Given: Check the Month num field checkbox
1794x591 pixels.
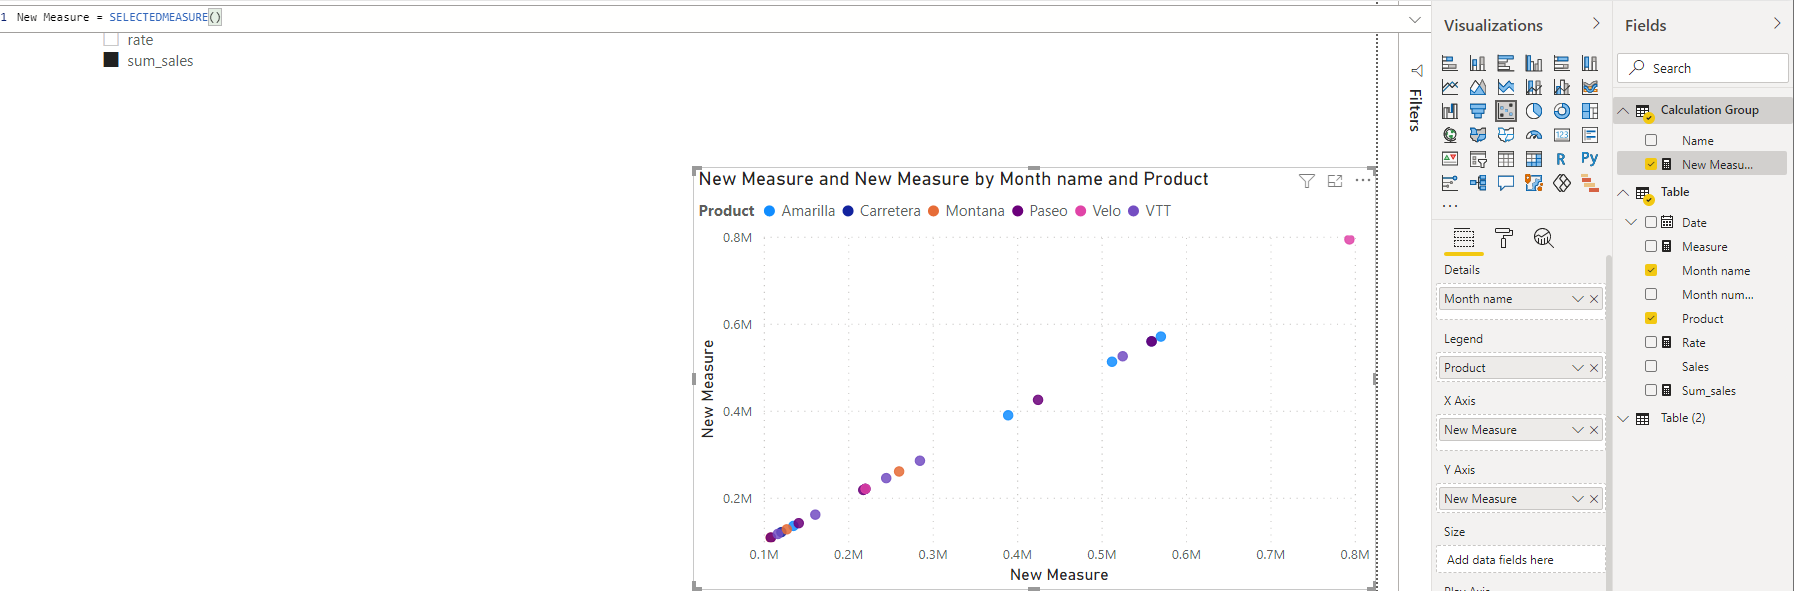Looking at the screenshot, I should point(1651,294).
